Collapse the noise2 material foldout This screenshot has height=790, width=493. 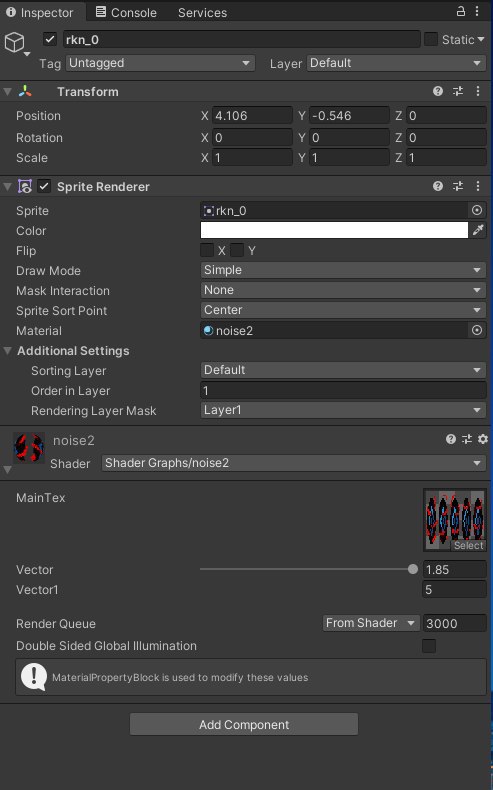pos(8,470)
